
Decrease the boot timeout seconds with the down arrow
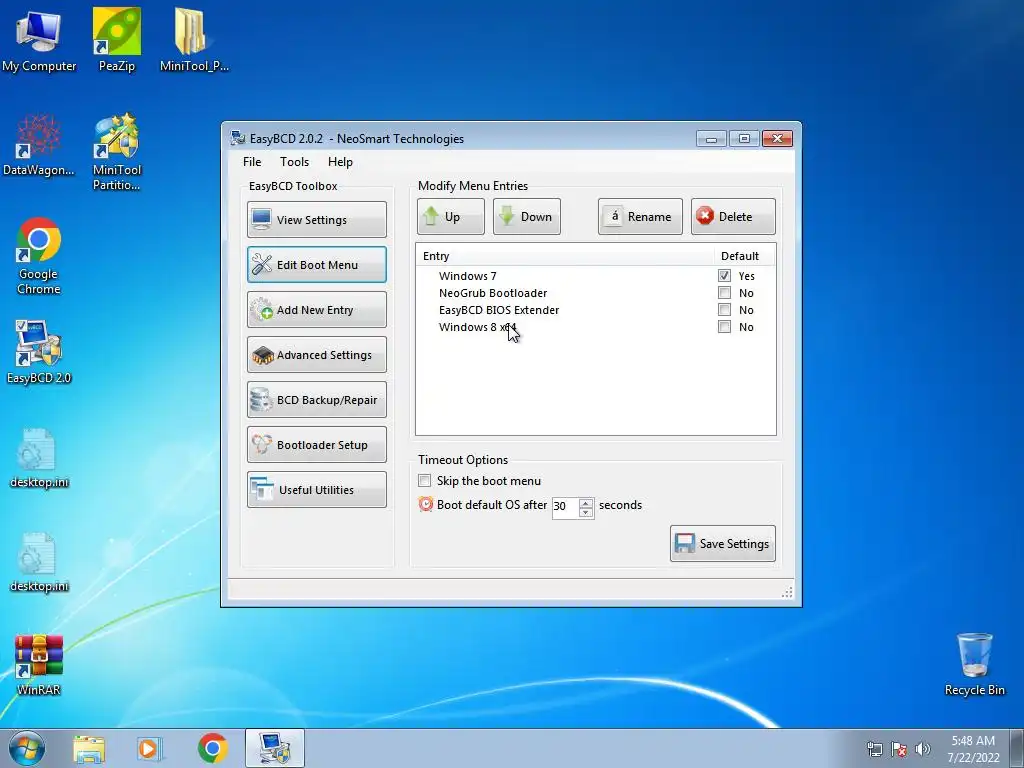click(586, 512)
